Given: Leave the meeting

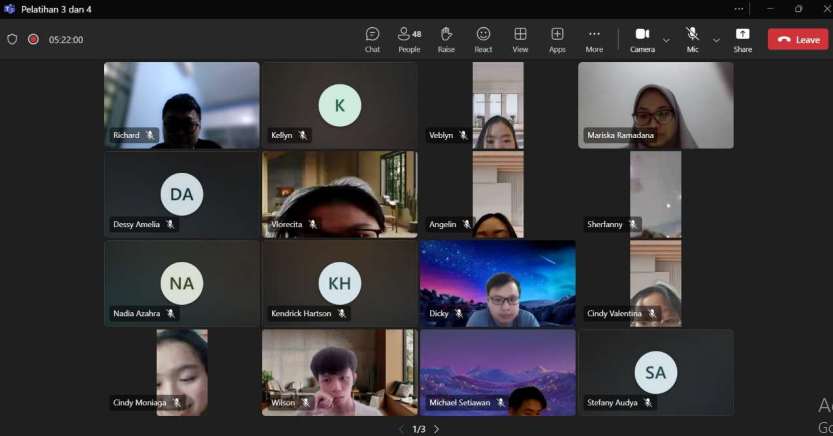Looking at the screenshot, I should pos(798,39).
